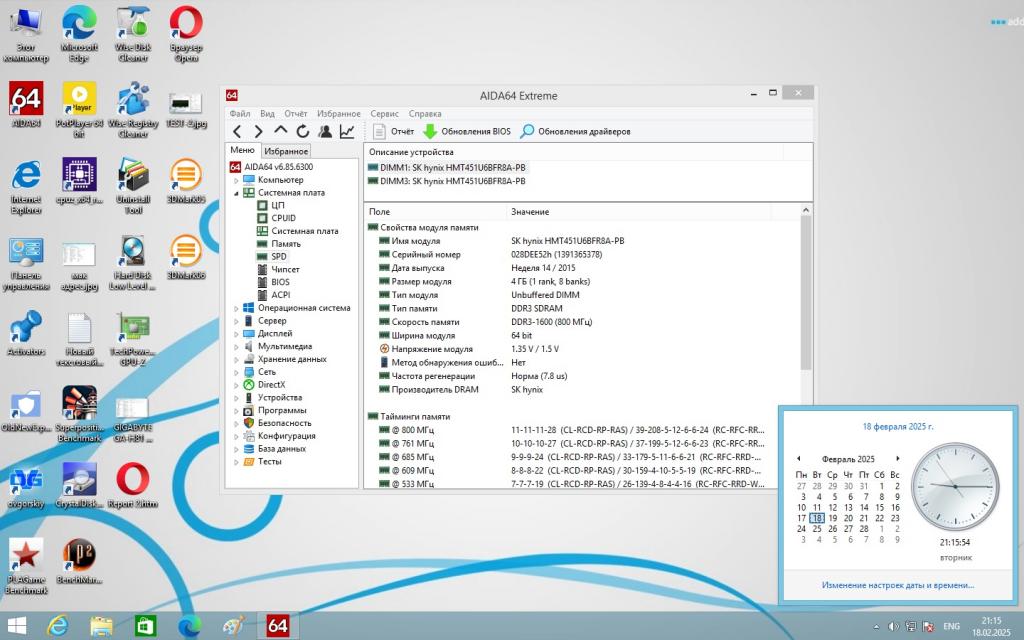Open the Сервис menu

tap(384, 114)
